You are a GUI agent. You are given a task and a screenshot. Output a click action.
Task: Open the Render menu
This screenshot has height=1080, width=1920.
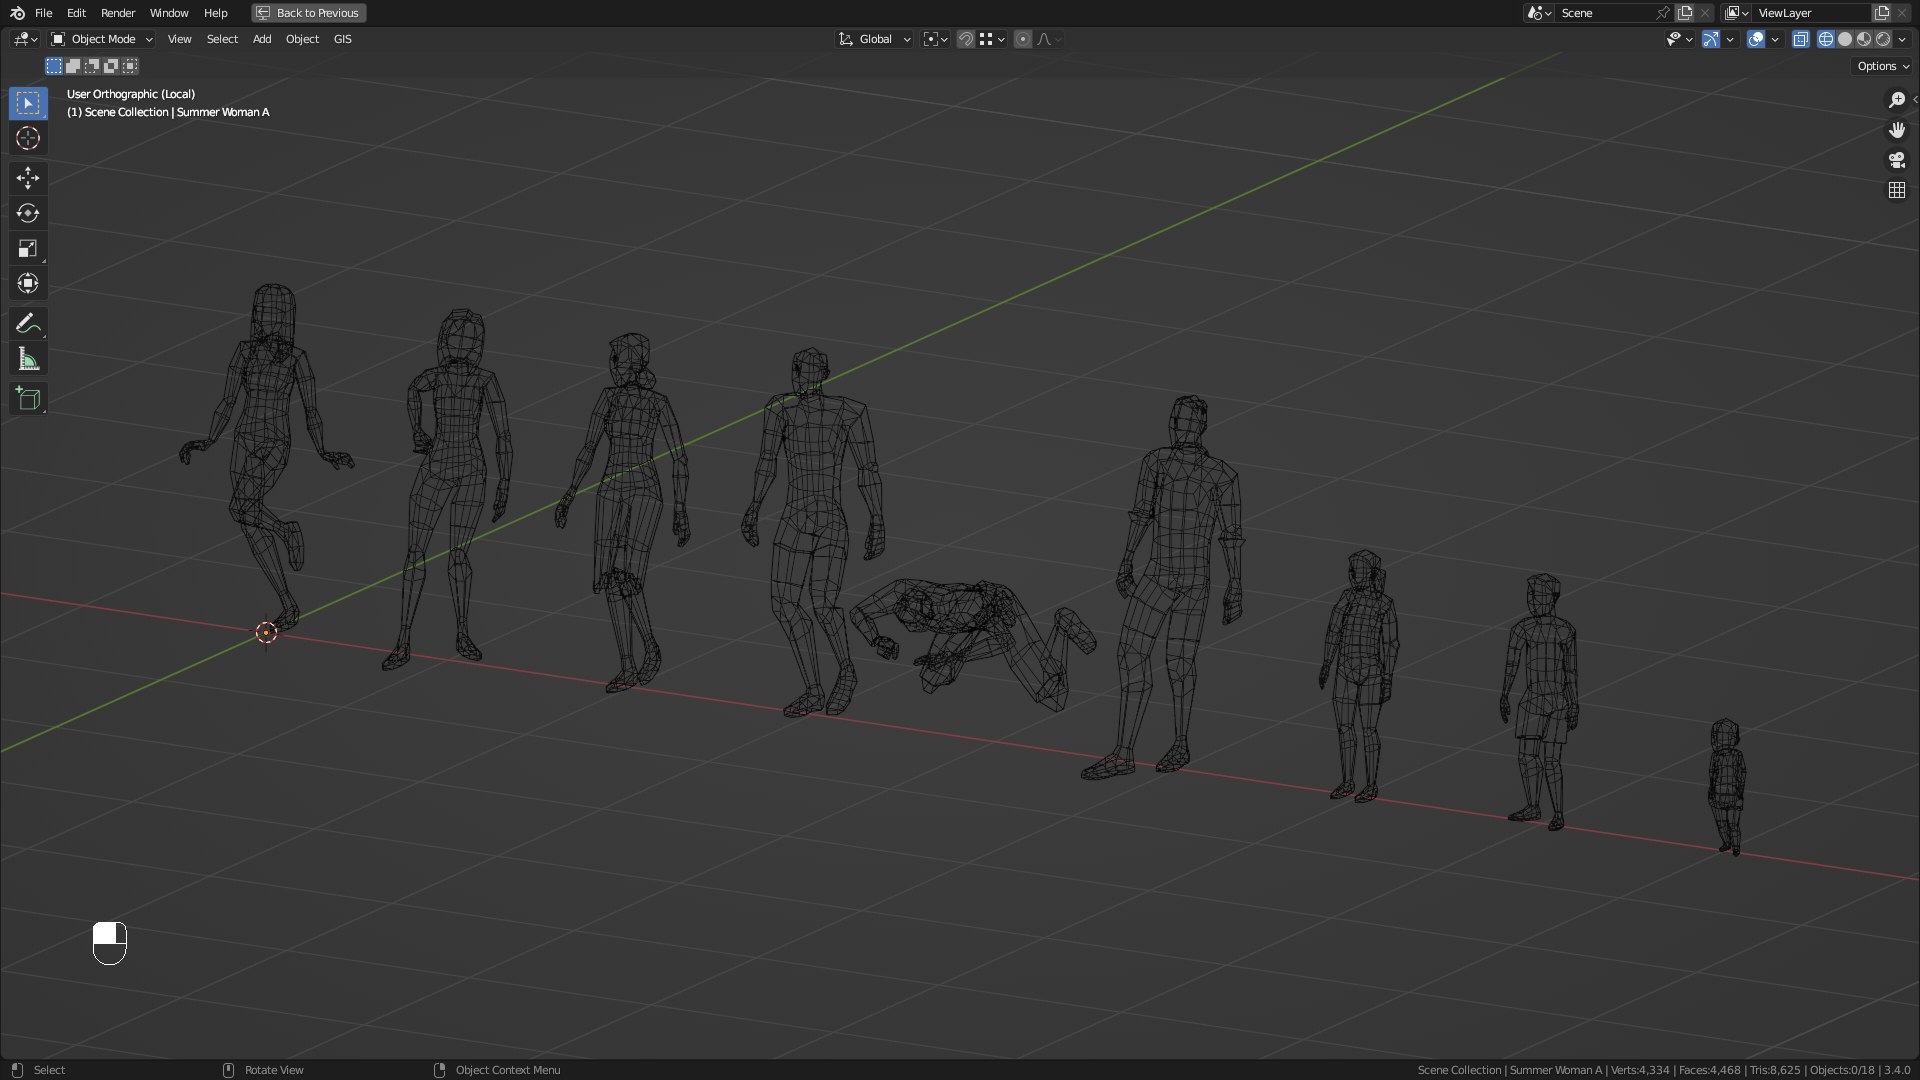(x=118, y=13)
